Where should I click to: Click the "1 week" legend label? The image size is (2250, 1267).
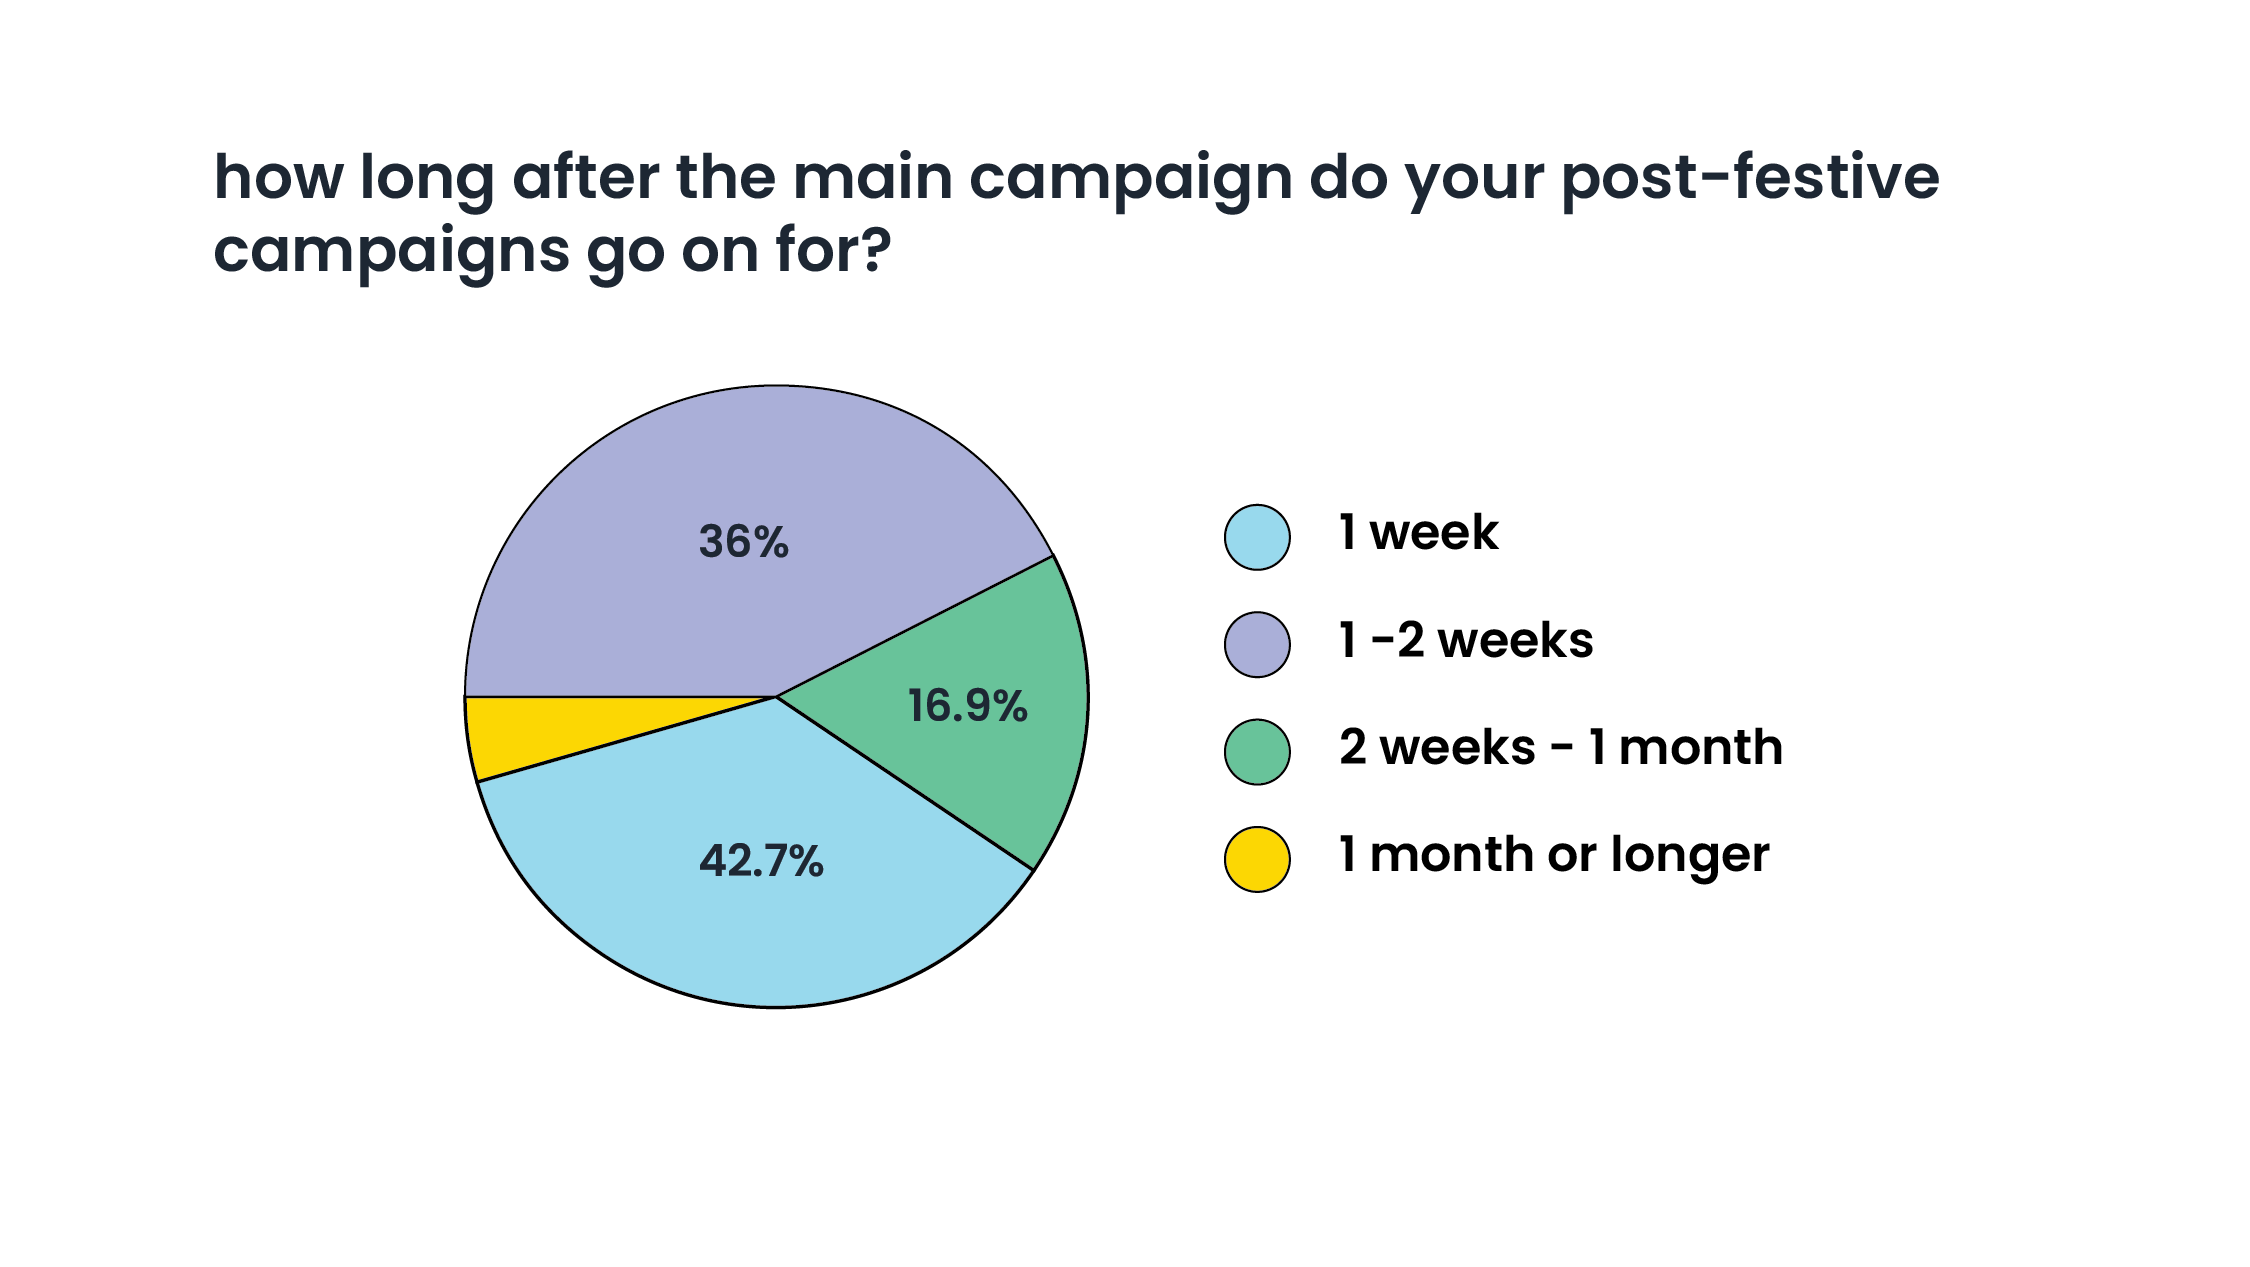click(1418, 532)
